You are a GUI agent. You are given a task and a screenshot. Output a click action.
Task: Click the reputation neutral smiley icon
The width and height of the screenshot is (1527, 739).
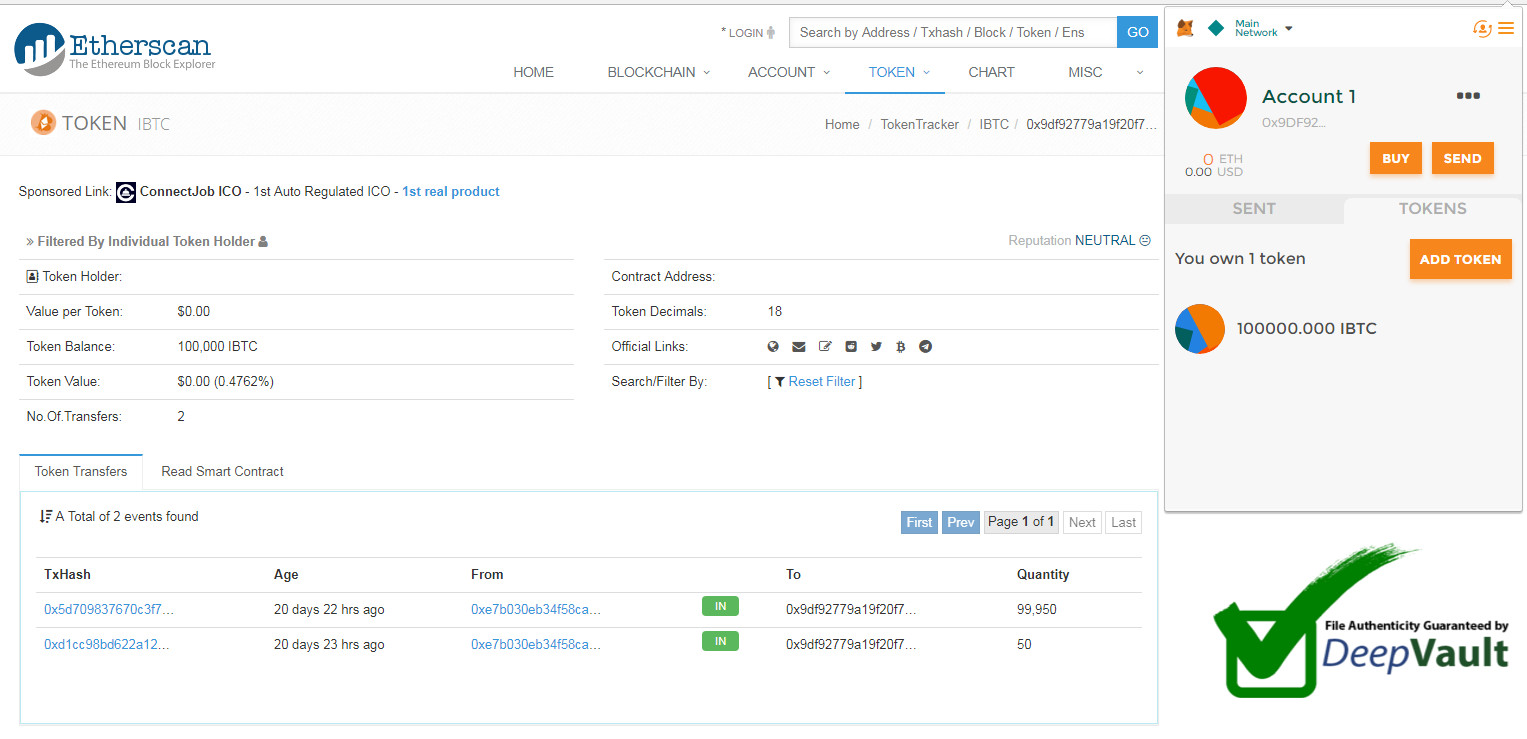point(1145,241)
